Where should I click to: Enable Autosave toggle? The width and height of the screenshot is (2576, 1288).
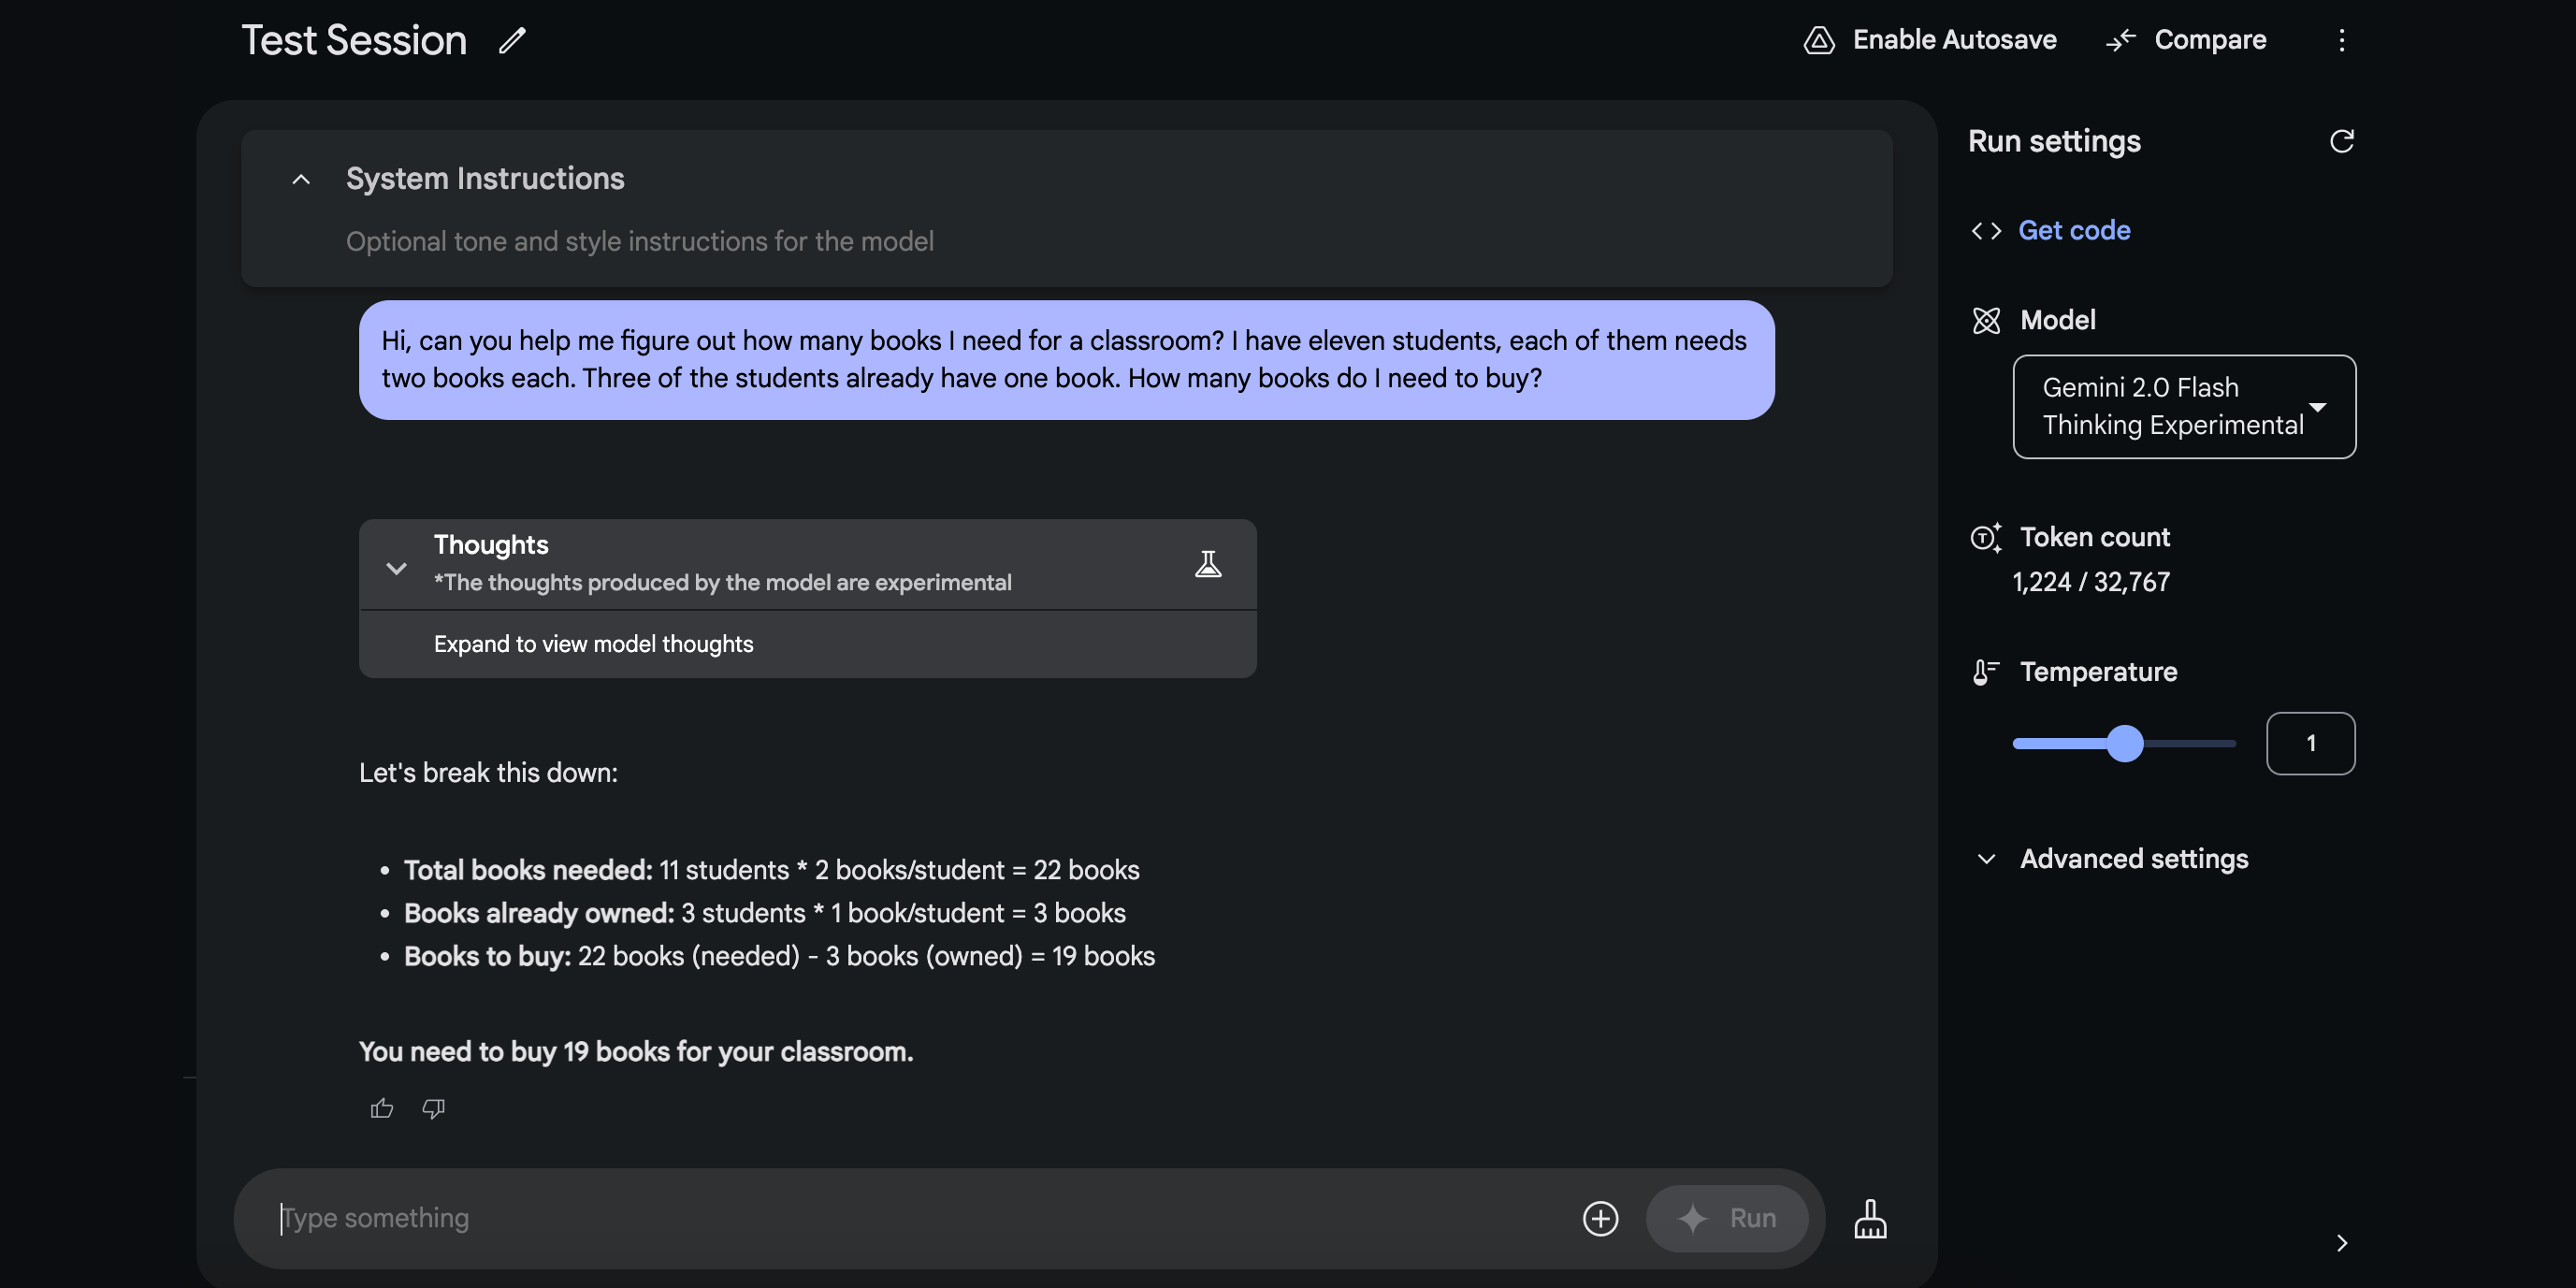pyautogui.click(x=1929, y=39)
